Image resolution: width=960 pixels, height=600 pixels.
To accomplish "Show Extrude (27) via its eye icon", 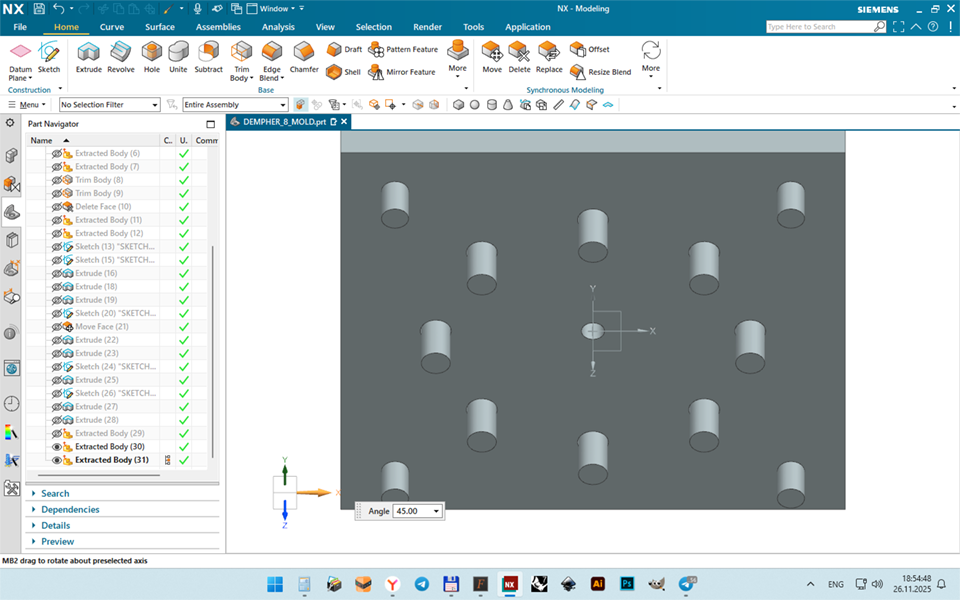I will click(57, 407).
